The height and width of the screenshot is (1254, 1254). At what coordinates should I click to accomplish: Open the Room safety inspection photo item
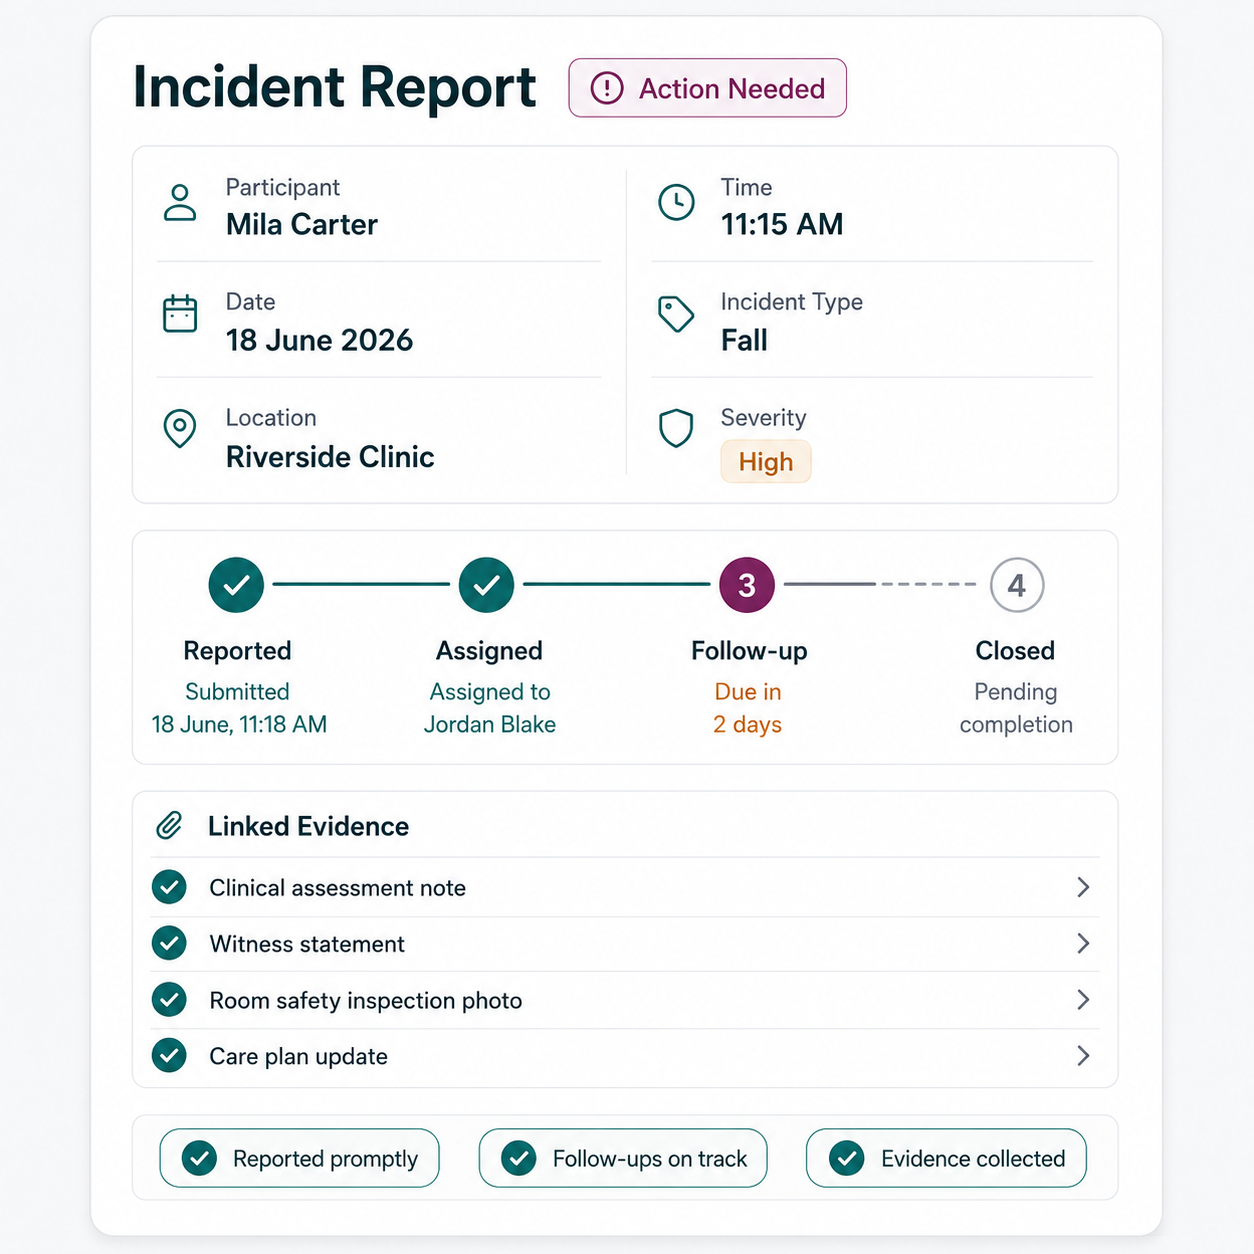[x=625, y=1000]
